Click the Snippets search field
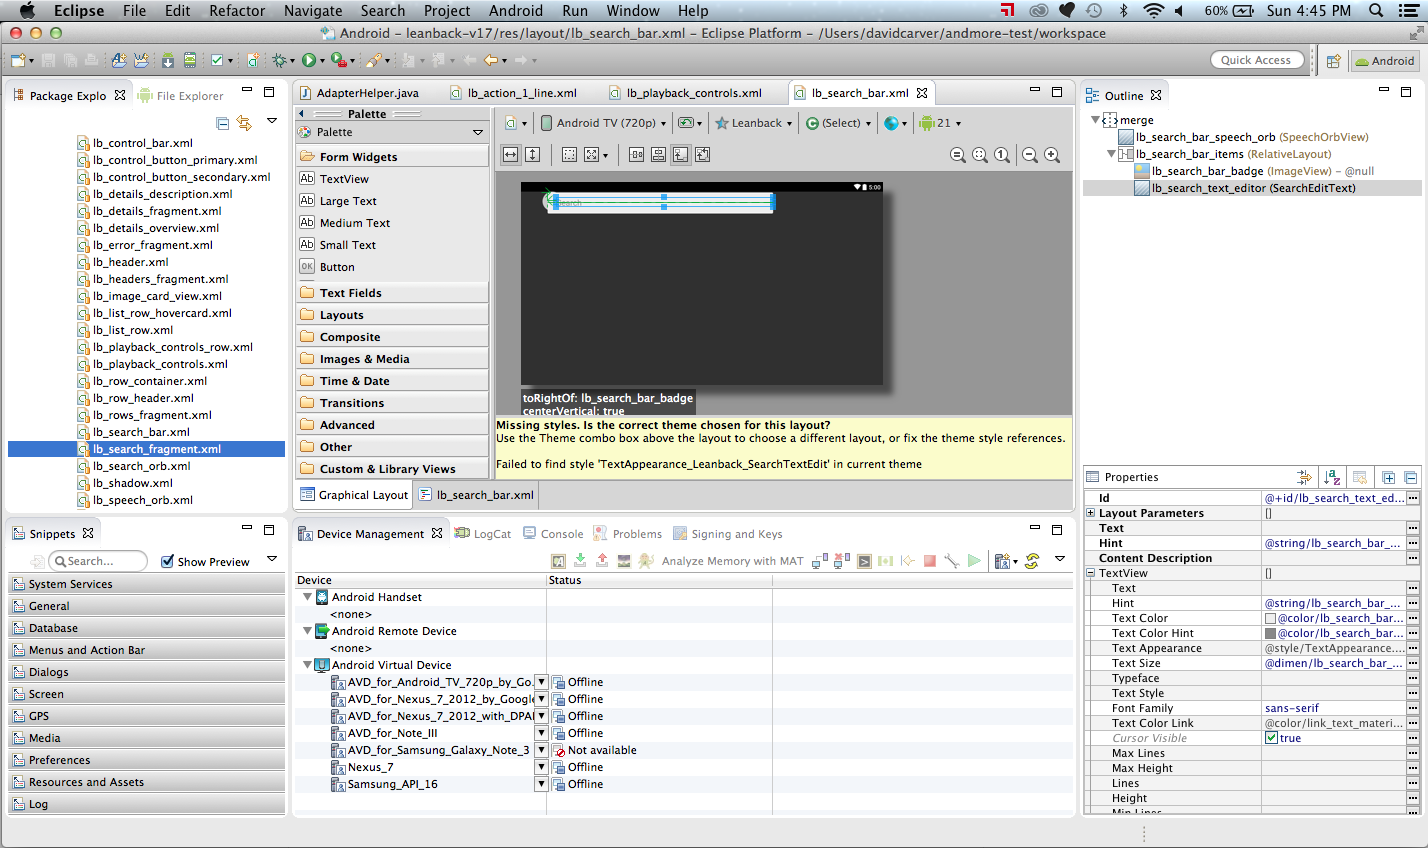 point(98,561)
